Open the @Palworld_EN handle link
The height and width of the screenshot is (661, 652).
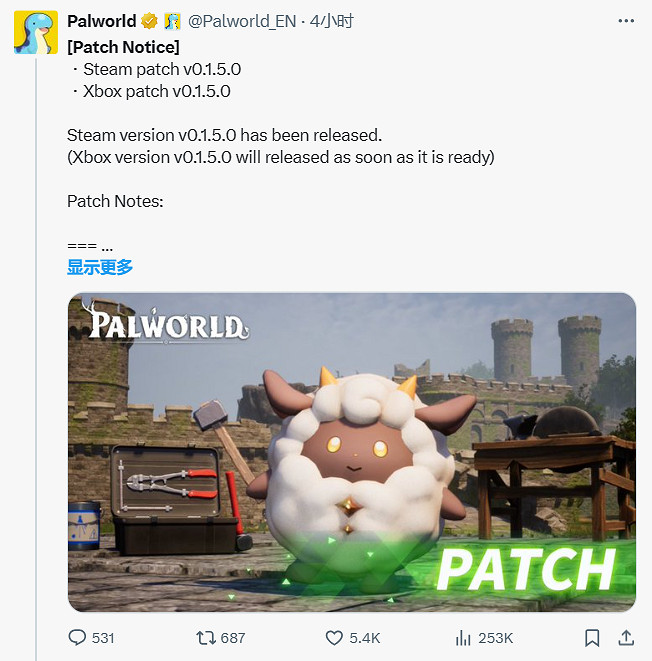click(x=242, y=21)
